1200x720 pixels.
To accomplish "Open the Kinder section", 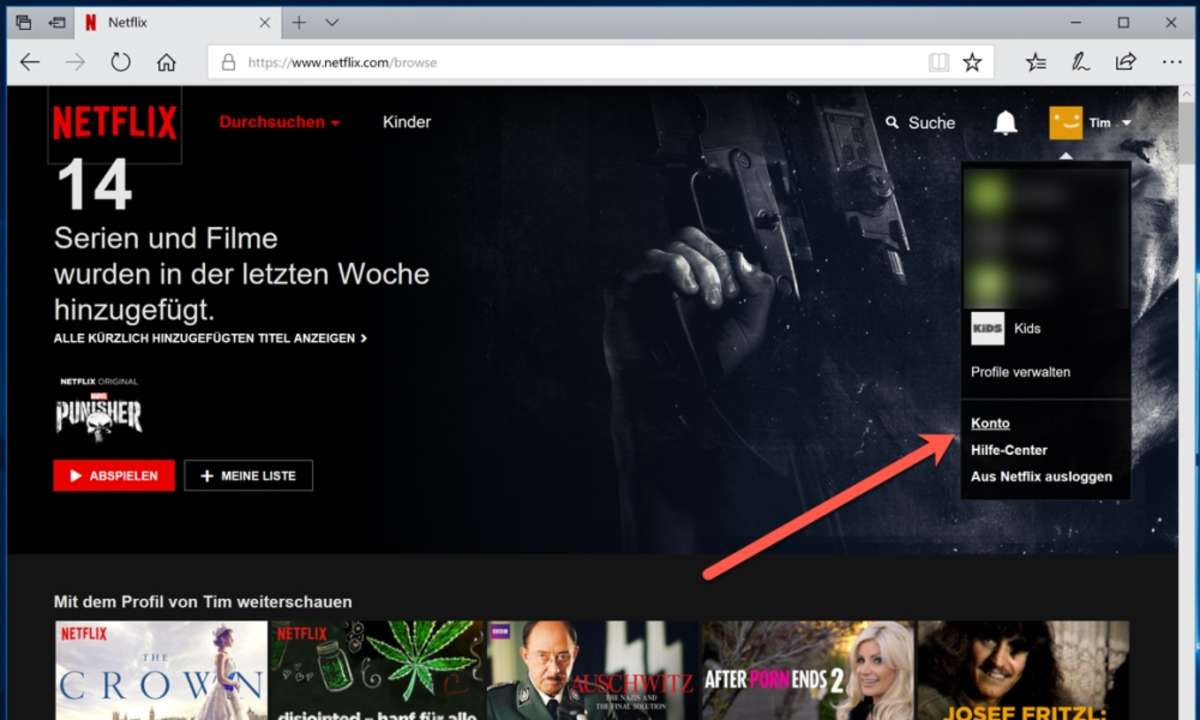I will click(x=407, y=122).
